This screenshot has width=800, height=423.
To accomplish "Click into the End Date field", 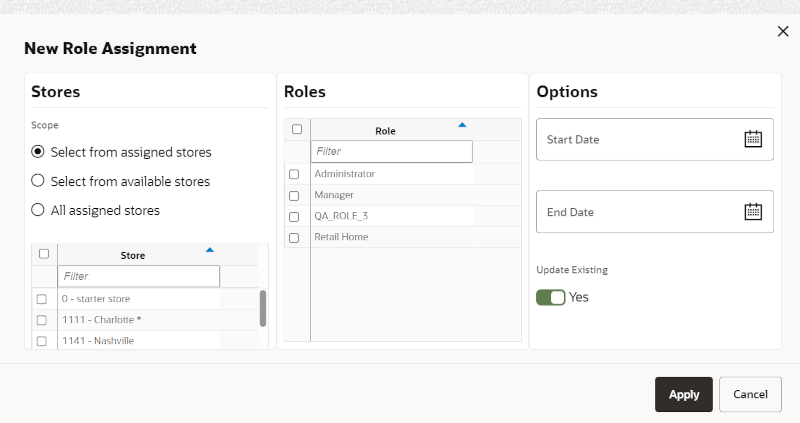I will pos(655,212).
